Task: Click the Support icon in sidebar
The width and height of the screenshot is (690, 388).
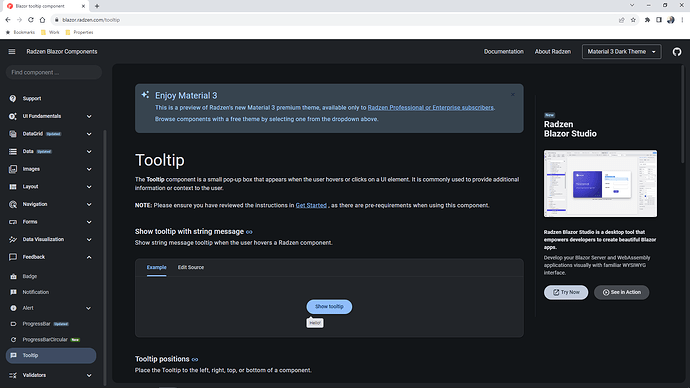Action: 13,99
